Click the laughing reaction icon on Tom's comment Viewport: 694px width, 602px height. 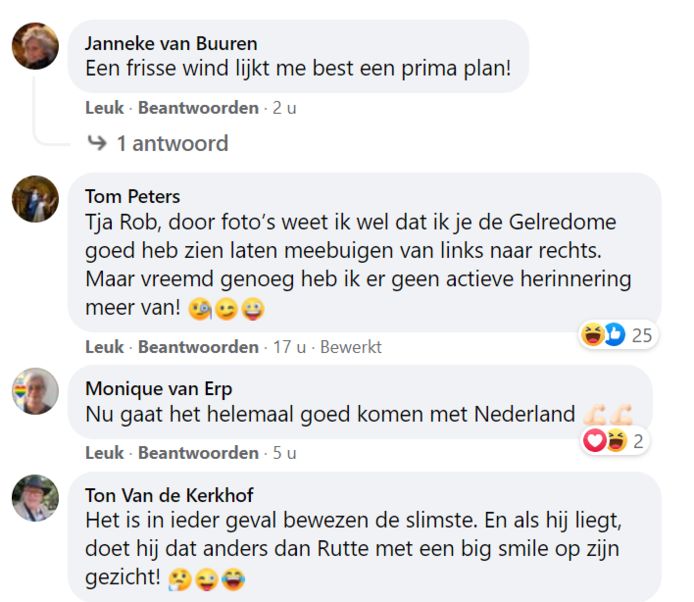point(593,335)
